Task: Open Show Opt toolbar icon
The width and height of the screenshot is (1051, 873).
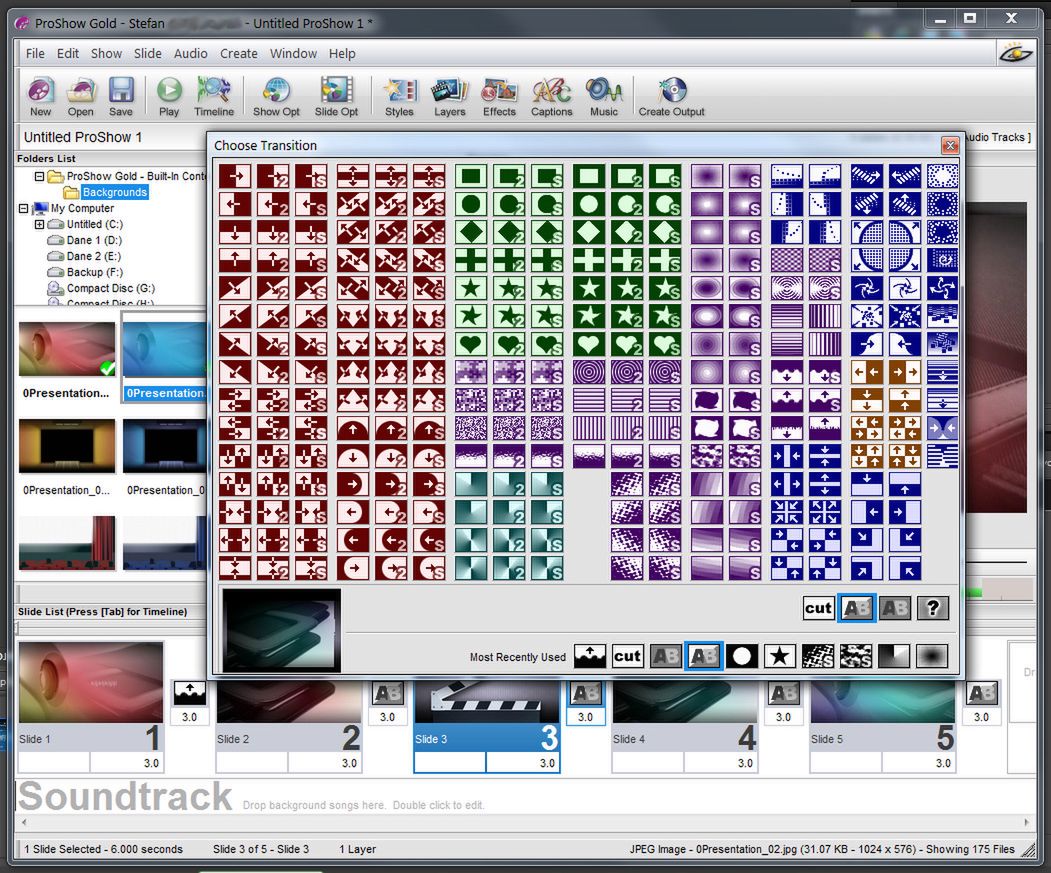Action: (x=276, y=97)
